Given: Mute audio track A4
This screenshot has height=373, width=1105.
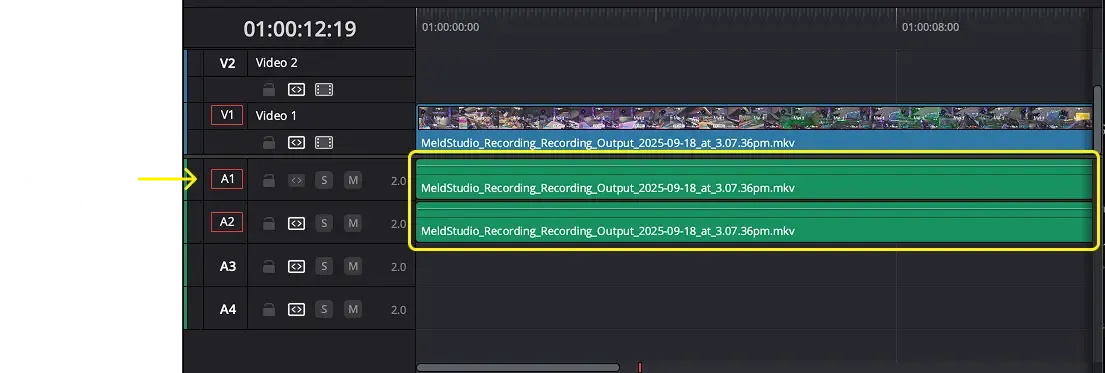Looking at the screenshot, I should click(x=353, y=309).
